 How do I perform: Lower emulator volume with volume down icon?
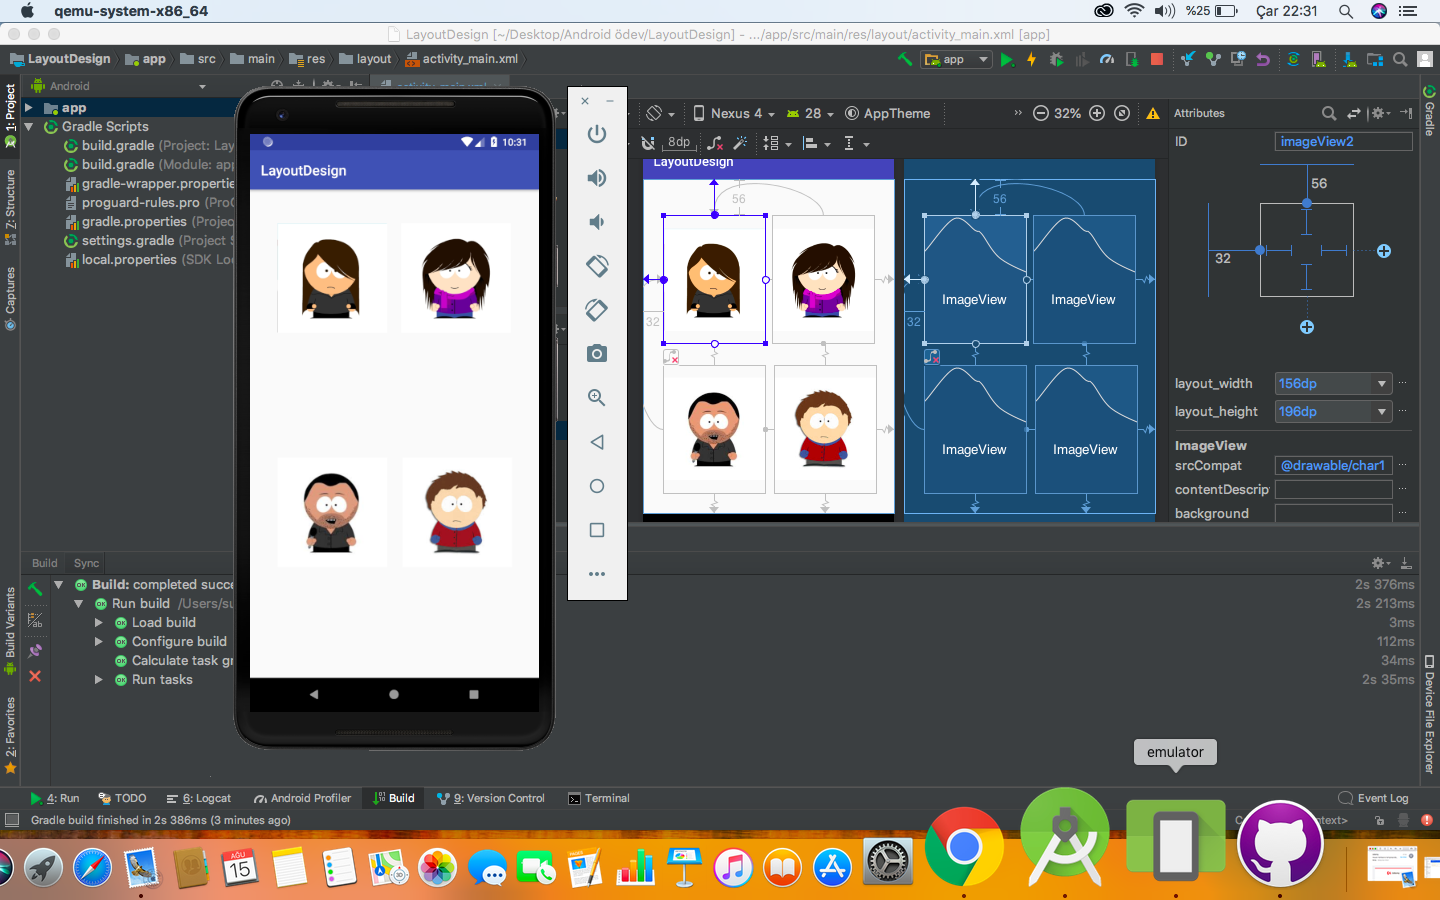coord(597,222)
